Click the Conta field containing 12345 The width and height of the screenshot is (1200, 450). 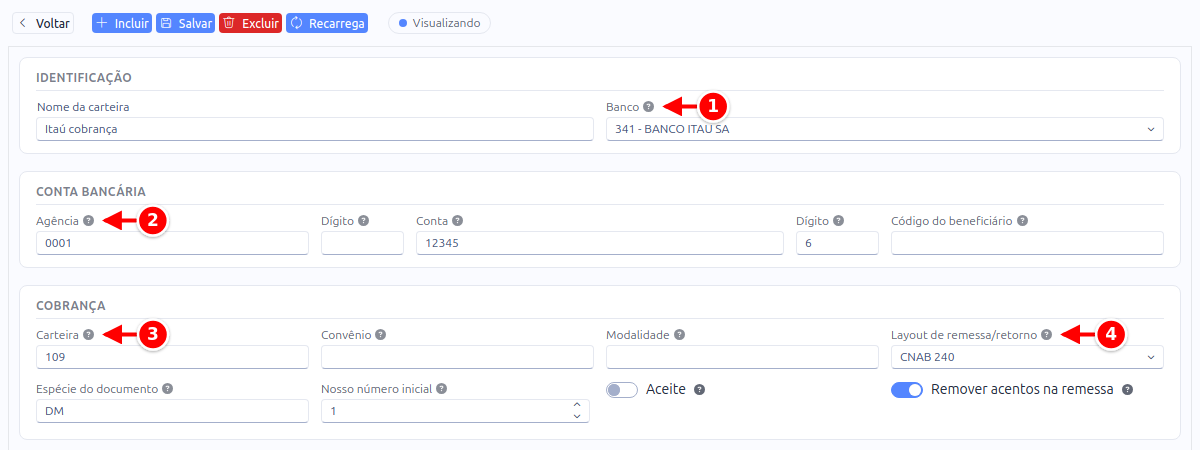(600, 243)
